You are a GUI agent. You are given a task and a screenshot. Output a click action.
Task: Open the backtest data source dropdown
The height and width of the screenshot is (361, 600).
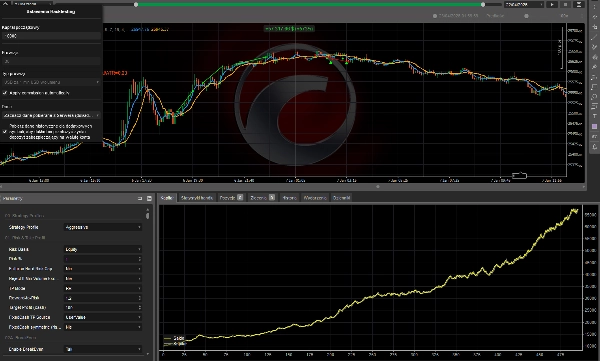51,115
